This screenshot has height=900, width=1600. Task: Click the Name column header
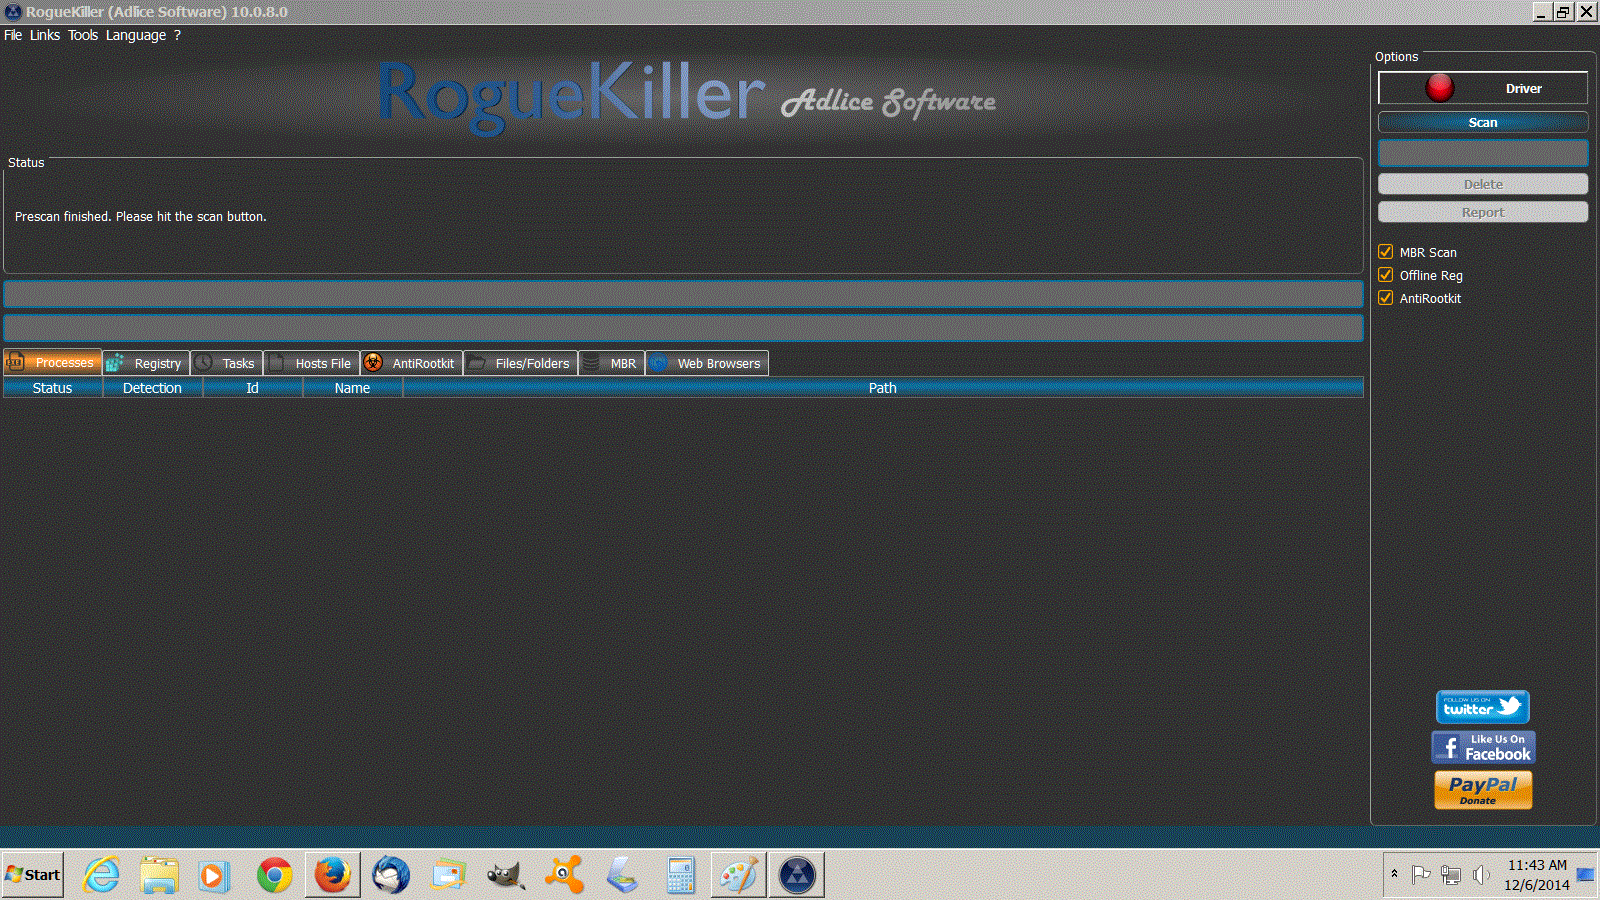(353, 388)
